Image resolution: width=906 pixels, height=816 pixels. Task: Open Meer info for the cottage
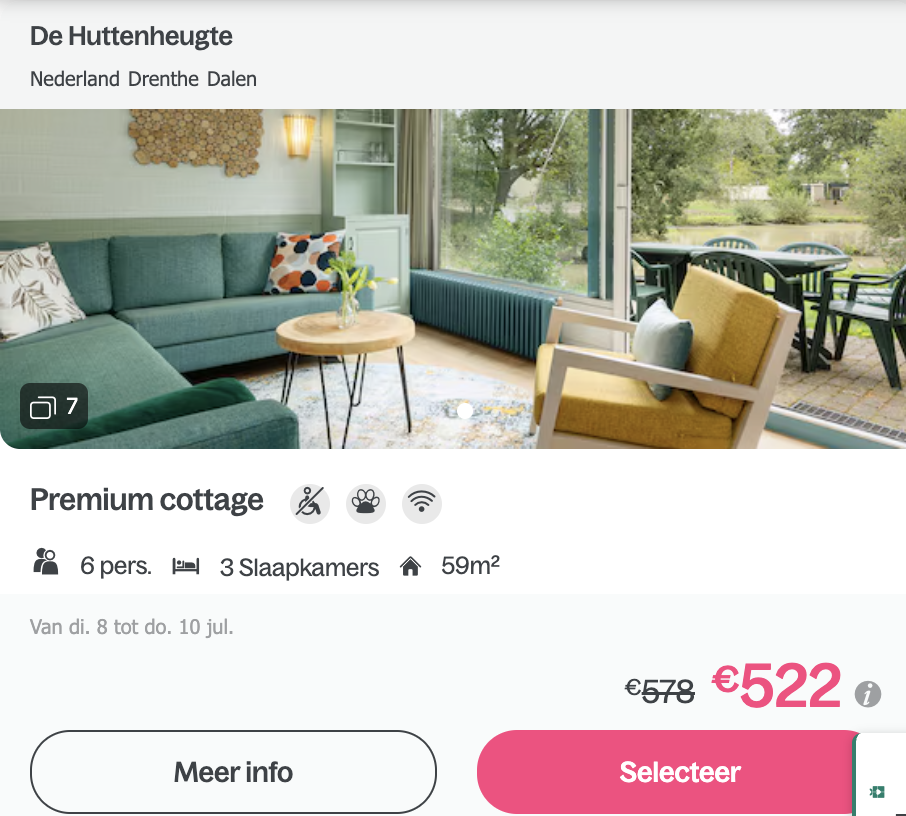[x=233, y=772]
